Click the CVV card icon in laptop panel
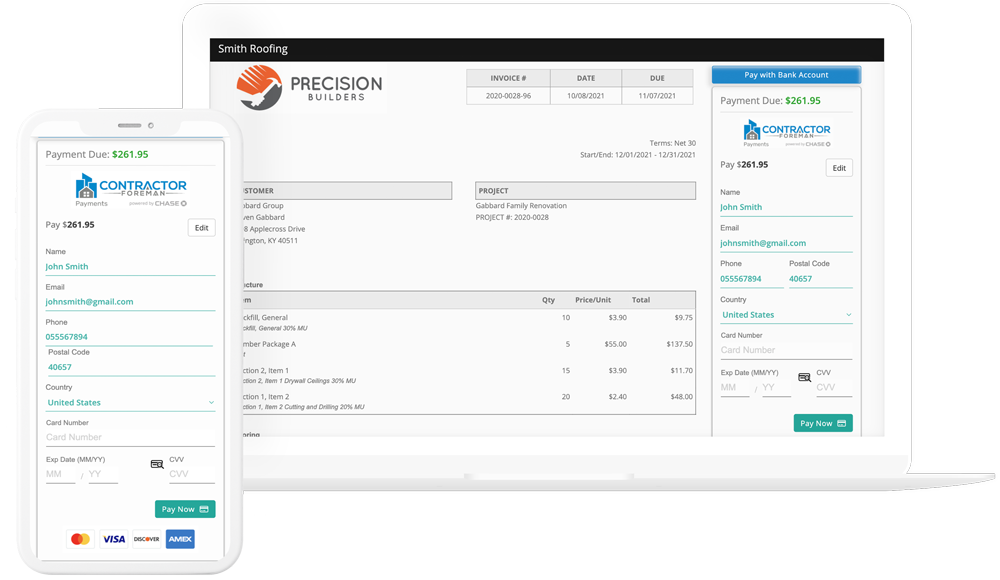Image resolution: width=1000 pixels, height=580 pixels. tap(804, 377)
